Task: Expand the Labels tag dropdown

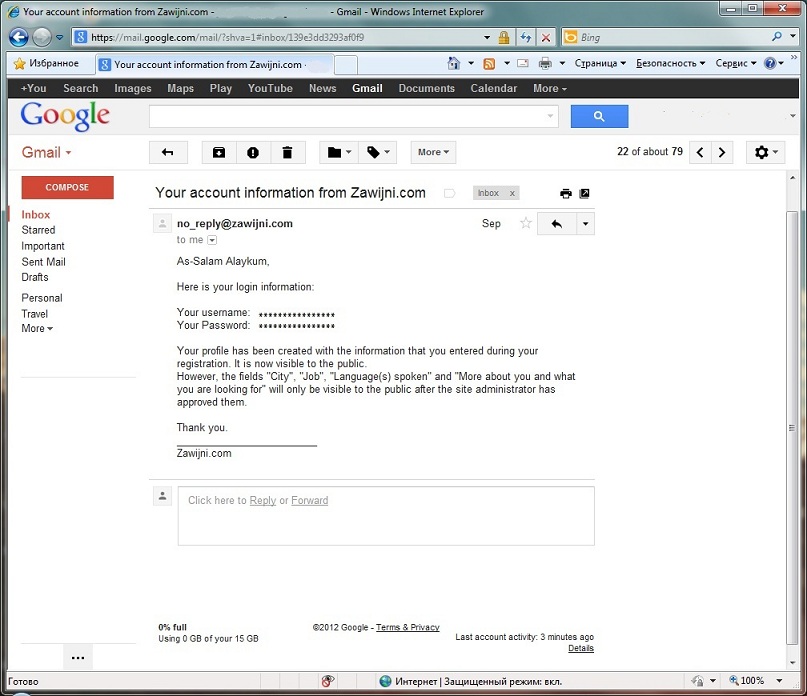Action: click(379, 152)
